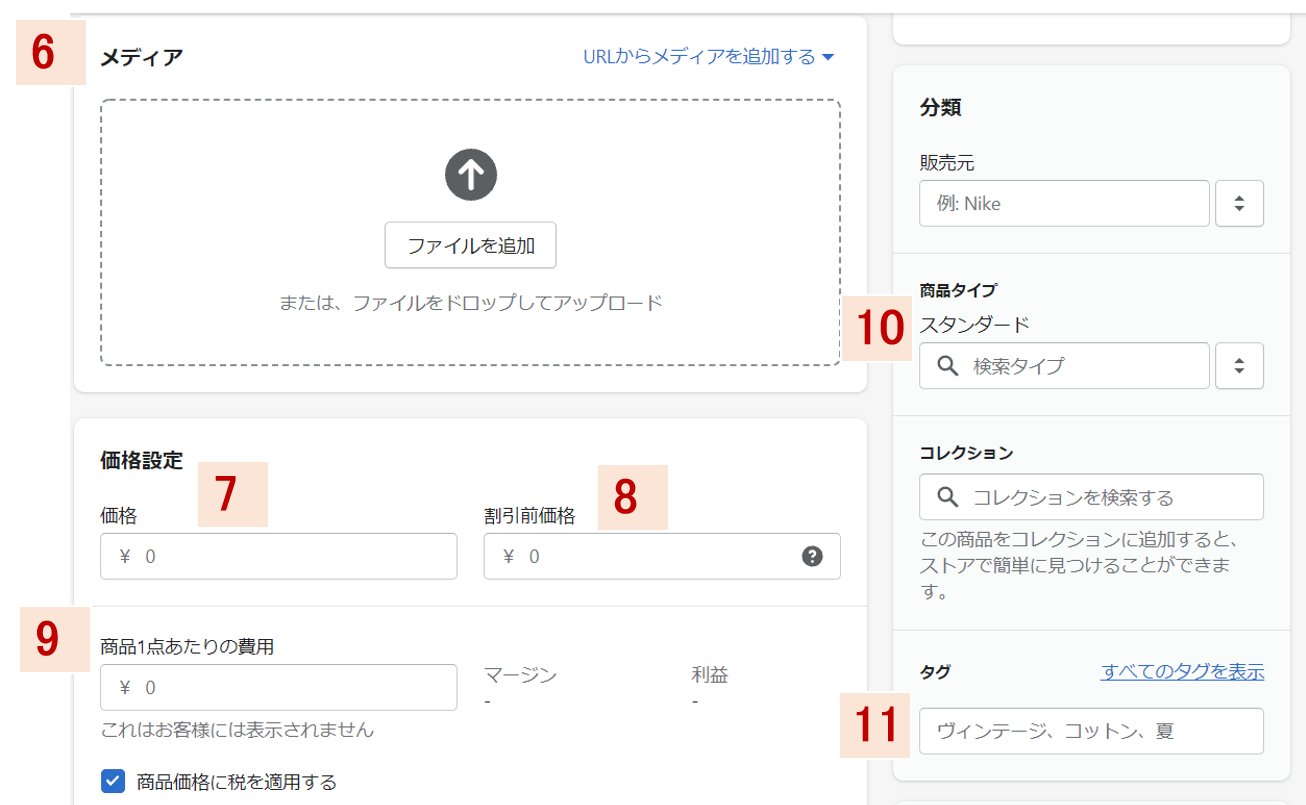
Task: Click the ファイルを追加 button
Action: (470, 246)
